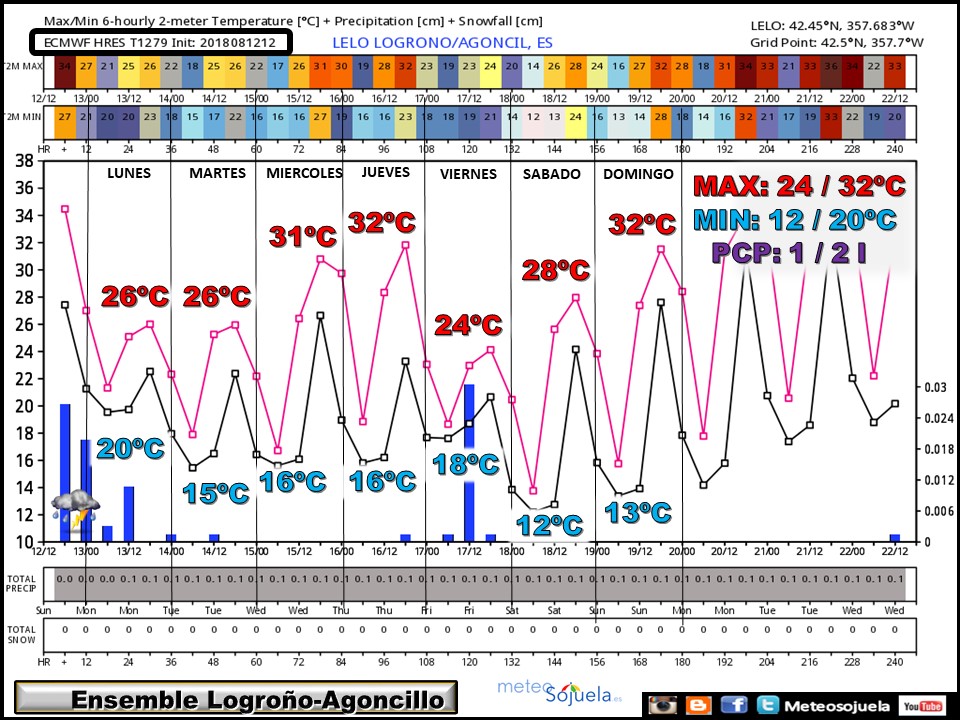Click the MAX: 24 / 32ºC summary
Viewport: 960px width, 720px height.
pos(799,186)
